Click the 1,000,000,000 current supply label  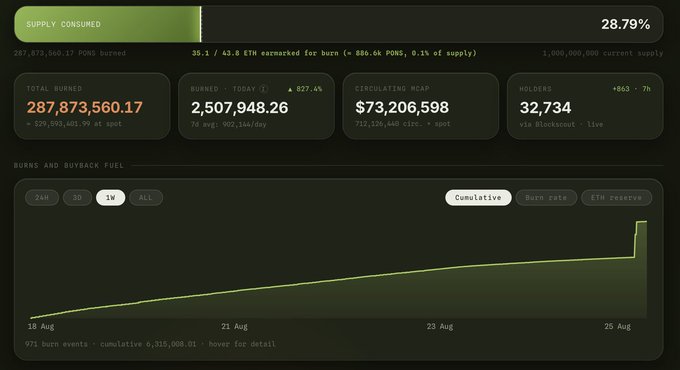603,53
